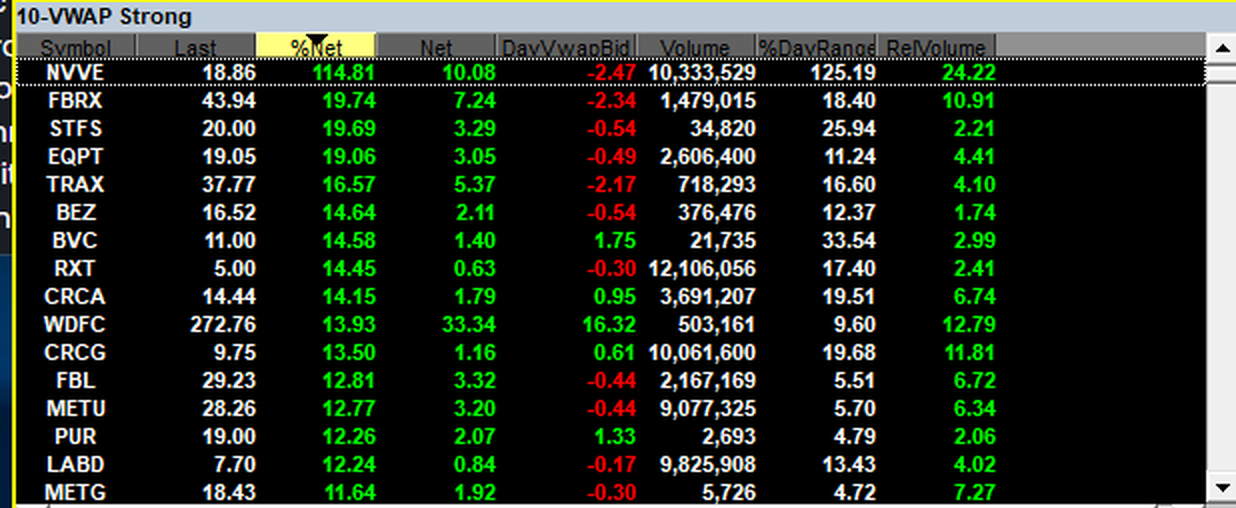Viewport: 1236px width, 508px height.
Task: Click NVVE %Net value 114.81
Action: pos(342,72)
